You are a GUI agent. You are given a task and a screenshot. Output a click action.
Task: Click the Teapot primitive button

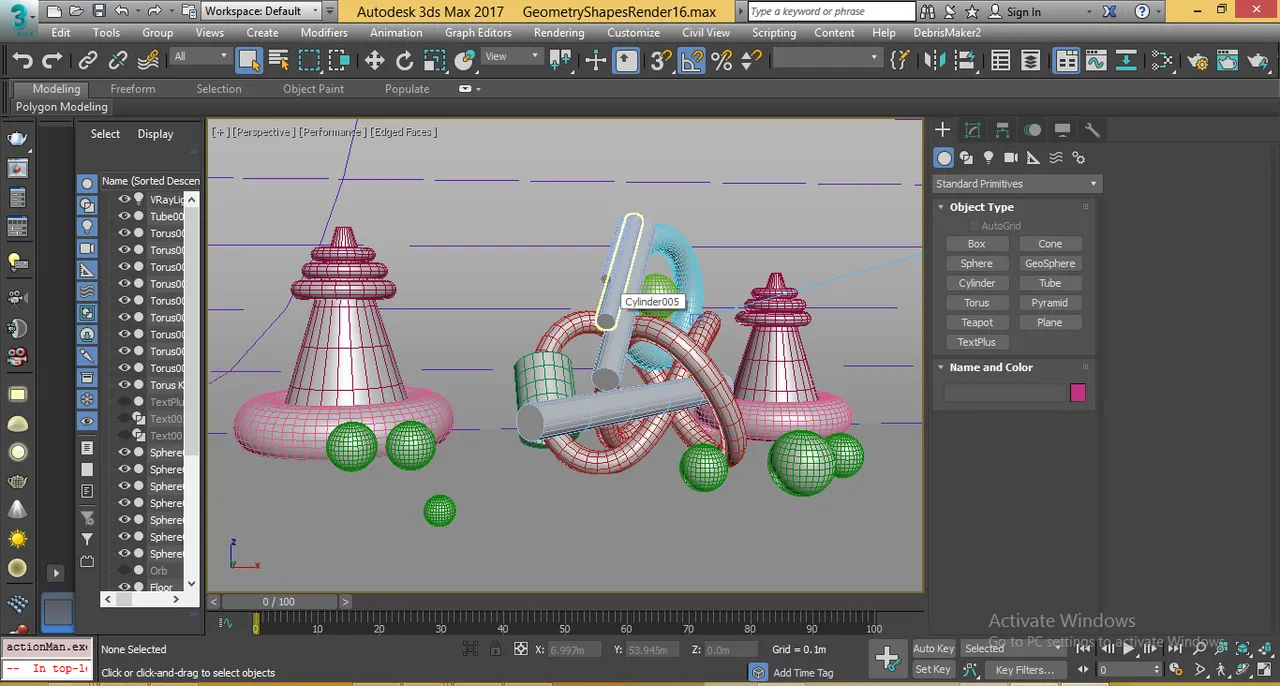977,322
